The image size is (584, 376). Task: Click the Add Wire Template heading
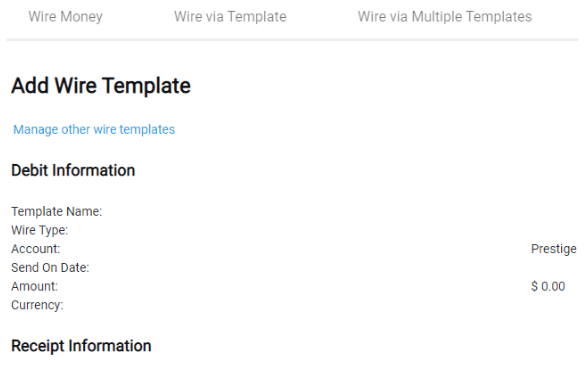click(101, 86)
